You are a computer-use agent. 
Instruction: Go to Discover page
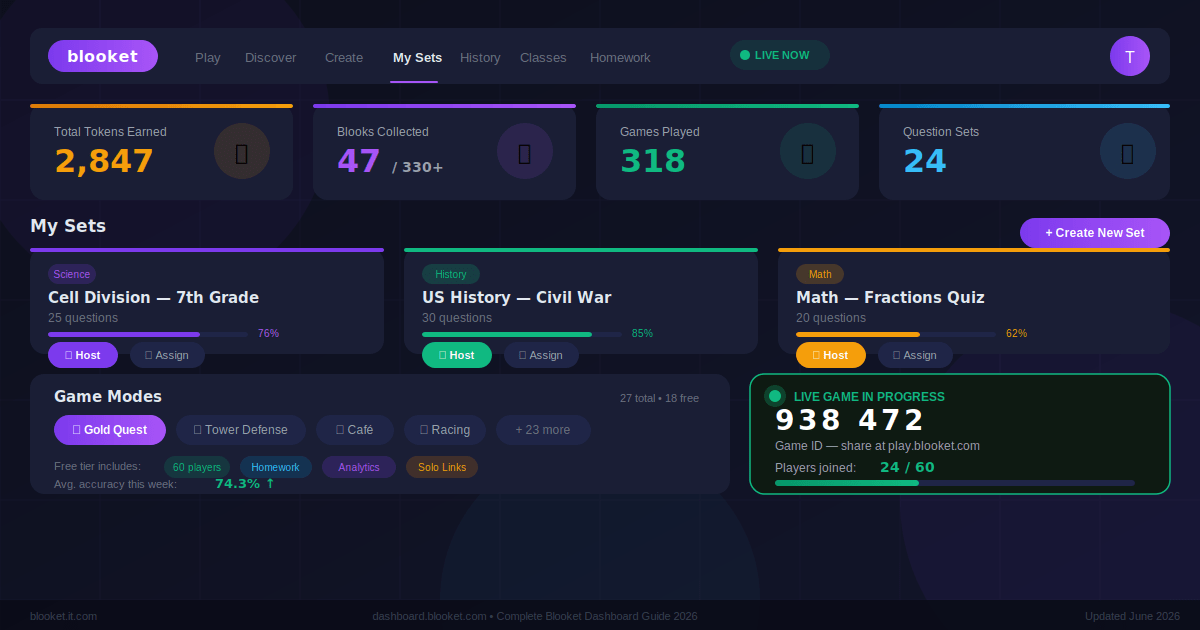[271, 58]
